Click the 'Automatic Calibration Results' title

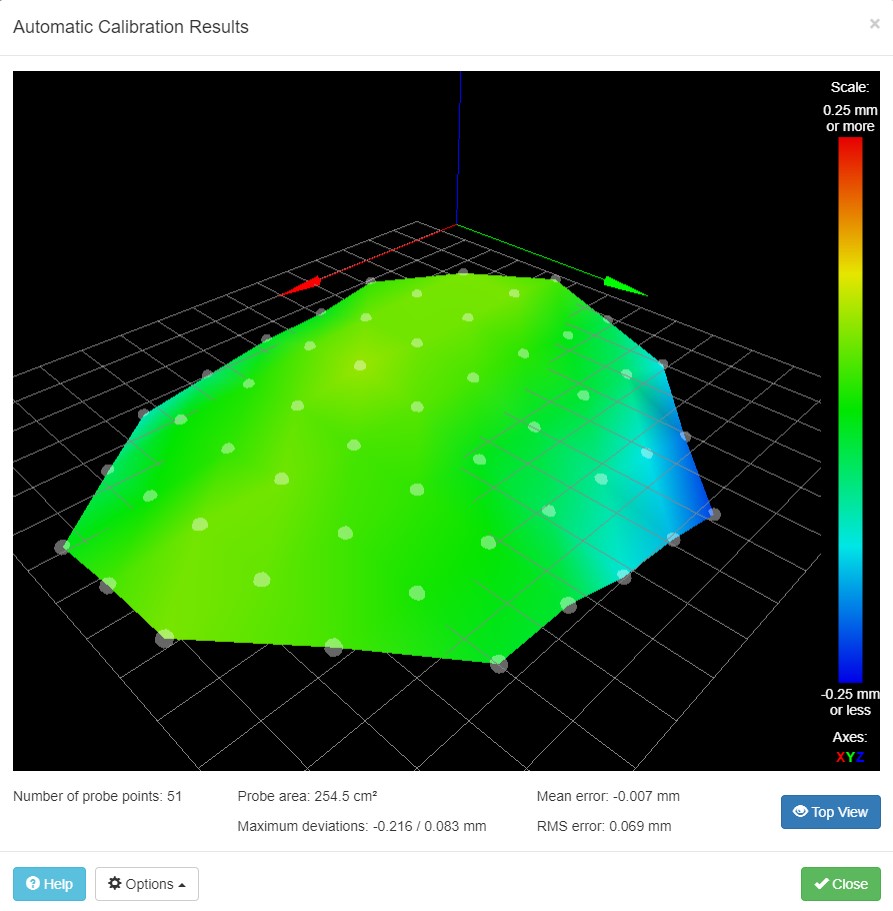point(131,27)
